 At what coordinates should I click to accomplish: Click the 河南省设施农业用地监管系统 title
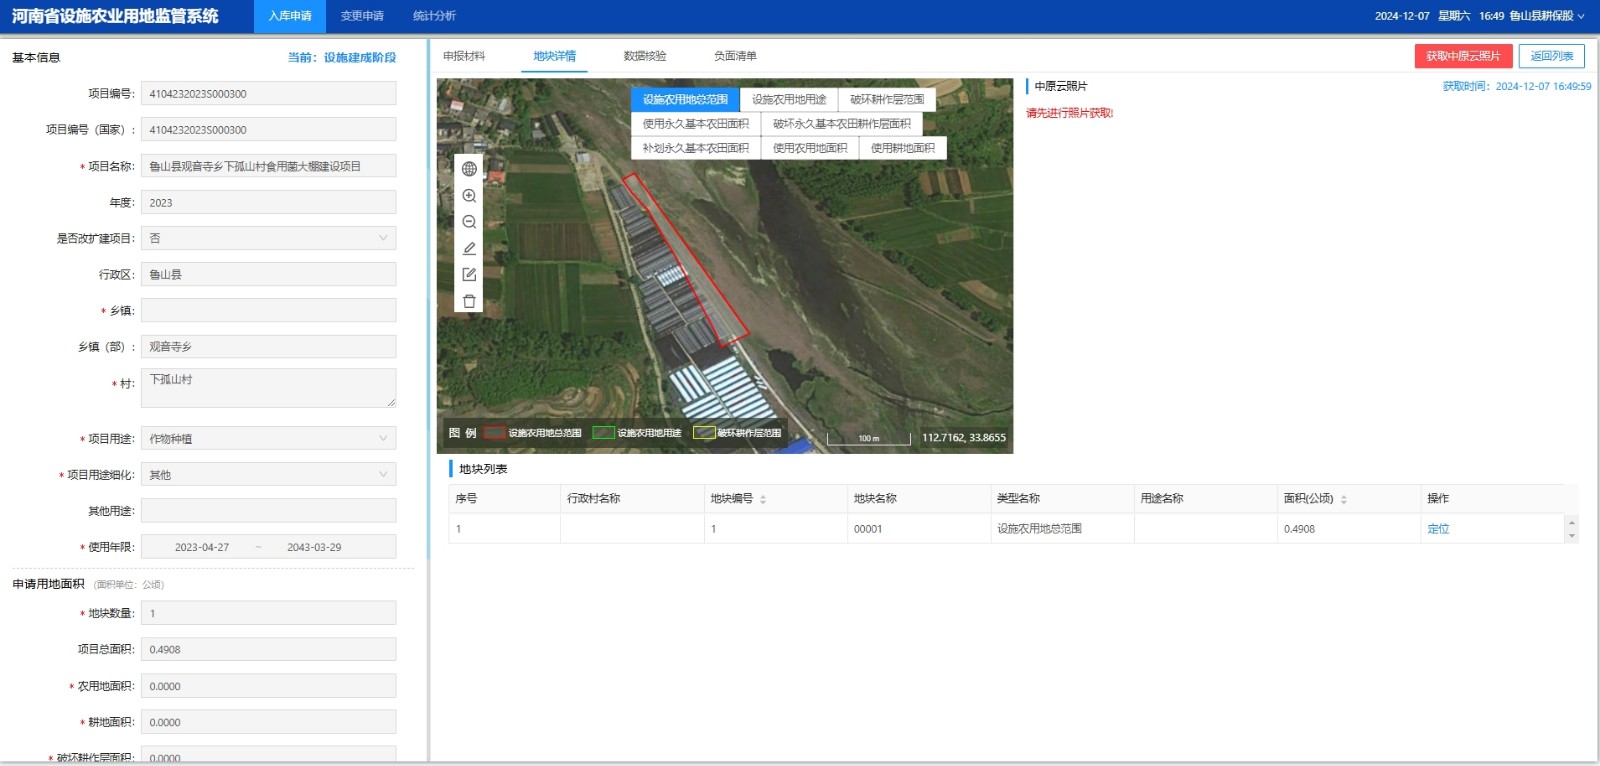(115, 16)
